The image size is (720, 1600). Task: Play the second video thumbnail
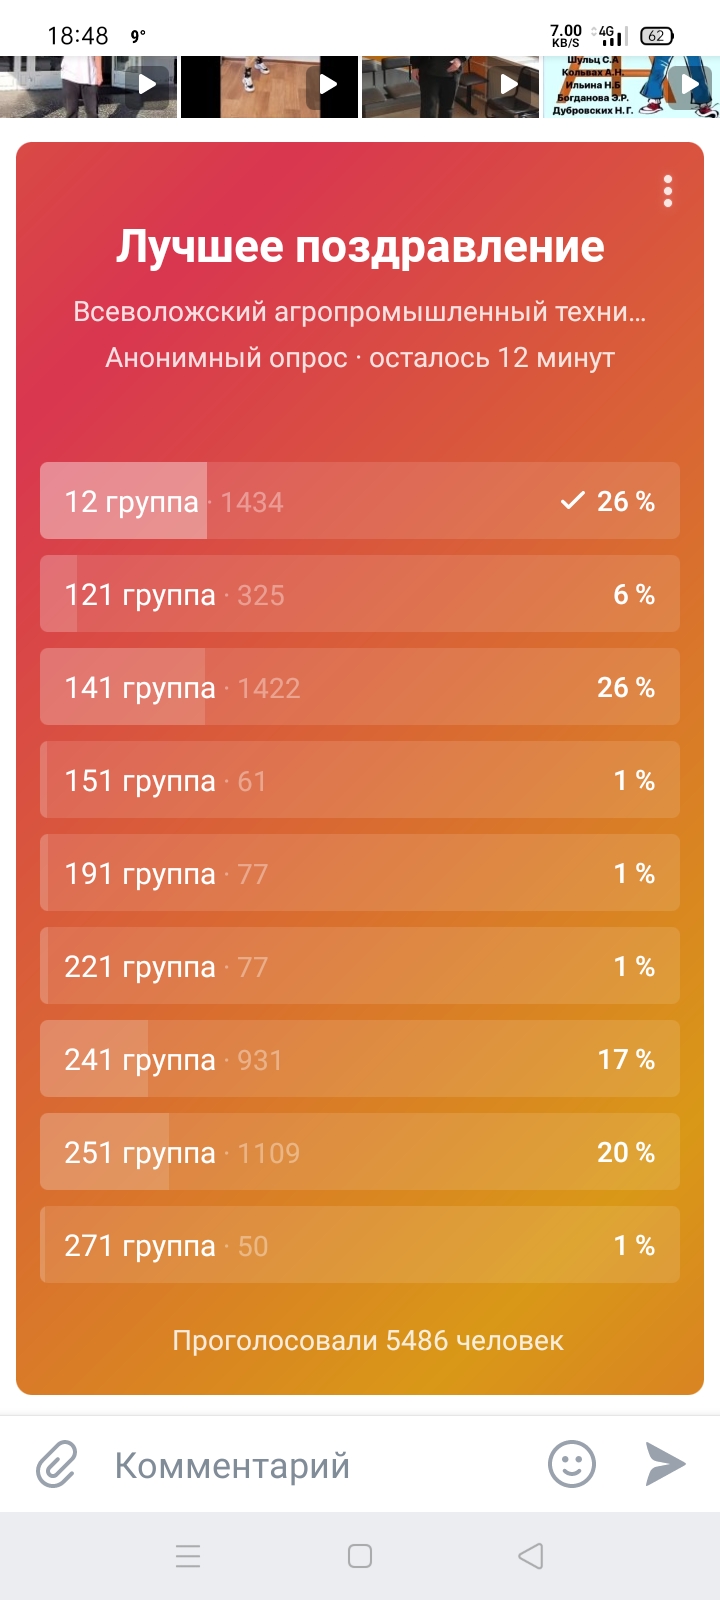(x=328, y=85)
